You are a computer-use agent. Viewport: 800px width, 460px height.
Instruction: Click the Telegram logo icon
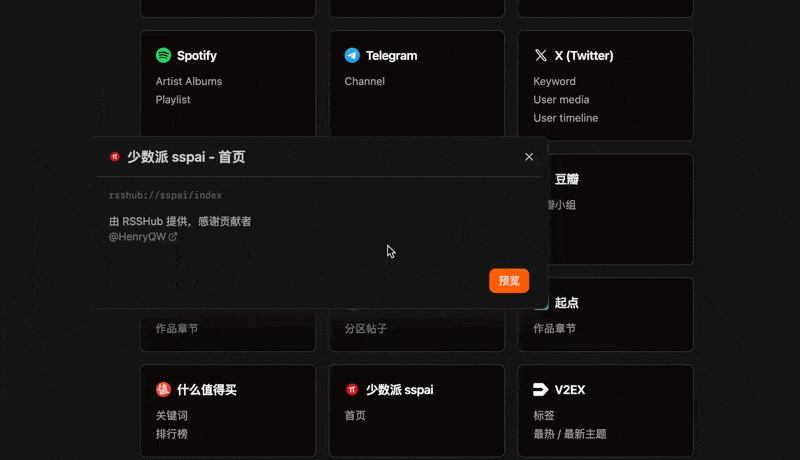tap(352, 56)
